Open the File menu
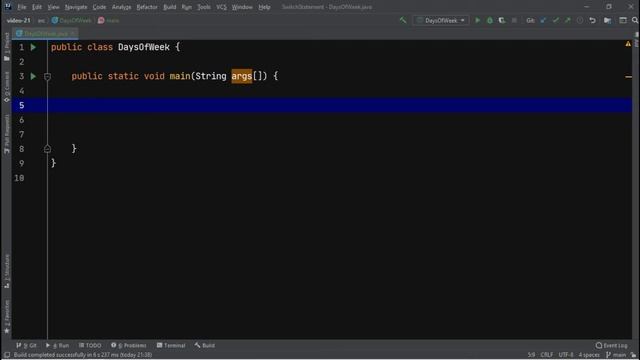 (22, 7)
